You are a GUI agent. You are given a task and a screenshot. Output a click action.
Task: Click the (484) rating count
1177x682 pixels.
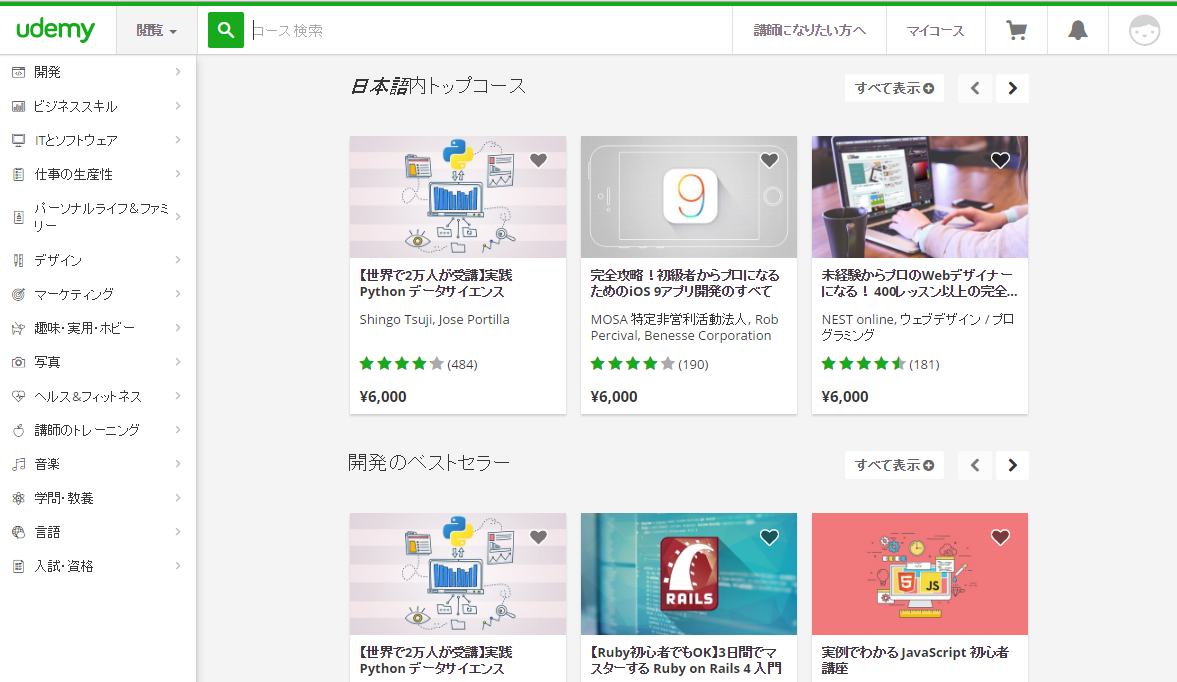coord(462,365)
